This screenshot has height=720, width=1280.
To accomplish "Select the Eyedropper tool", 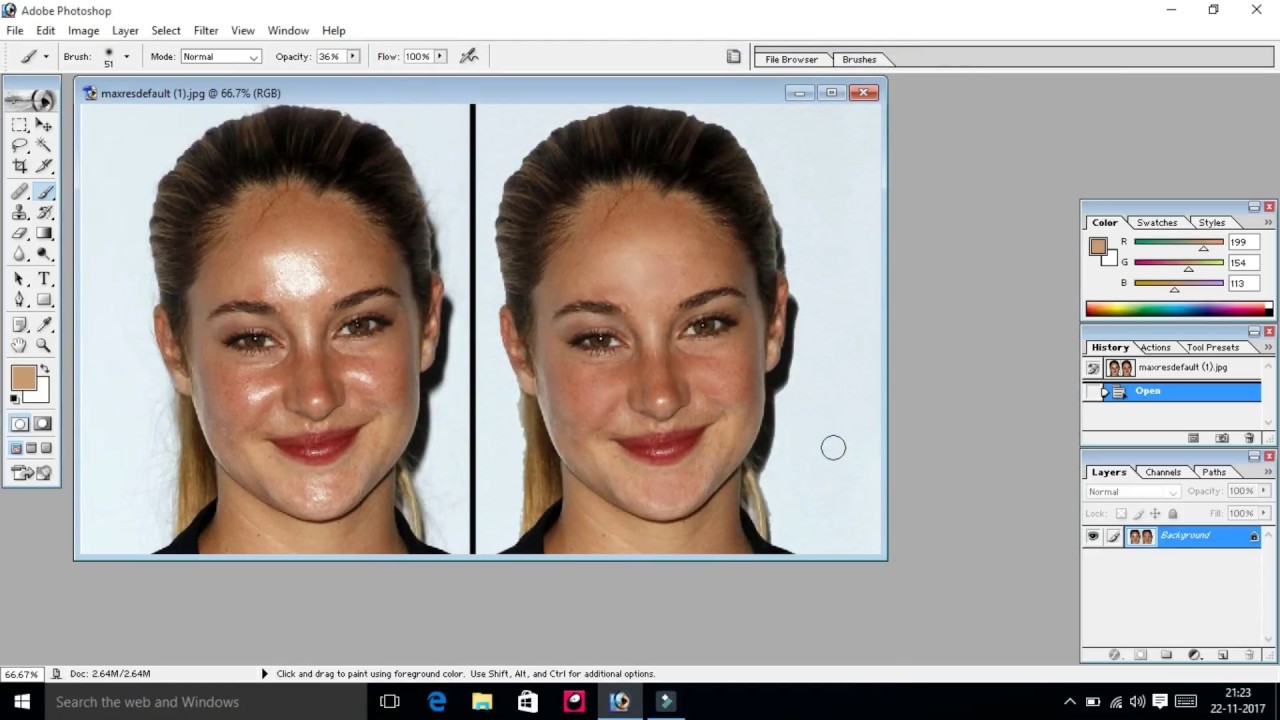I will [x=44, y=324].
